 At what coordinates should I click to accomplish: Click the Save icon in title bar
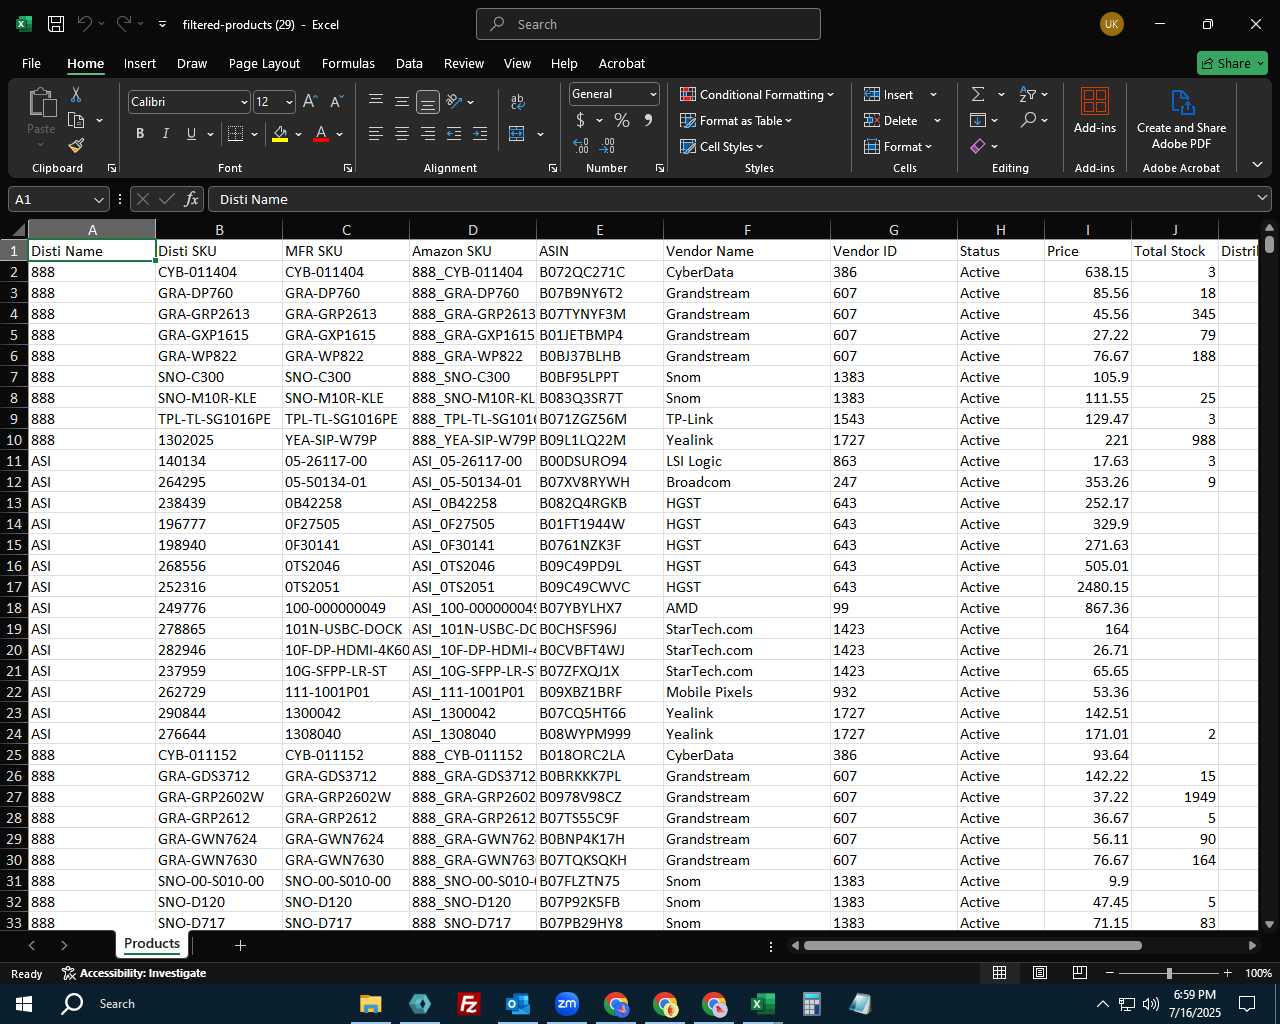coord(56,24)
